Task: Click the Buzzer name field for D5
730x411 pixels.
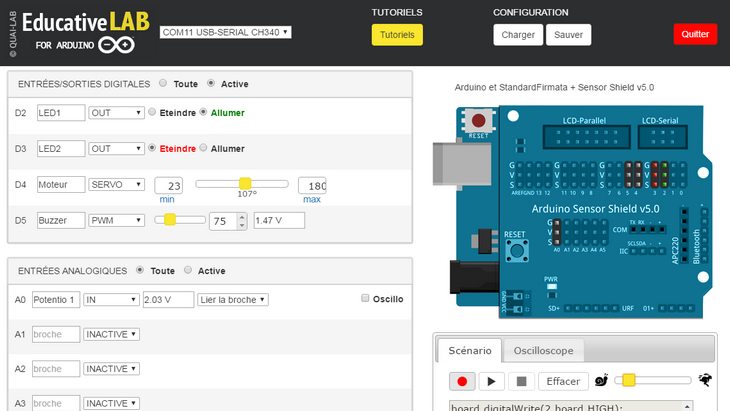Action: coord(61,220)
